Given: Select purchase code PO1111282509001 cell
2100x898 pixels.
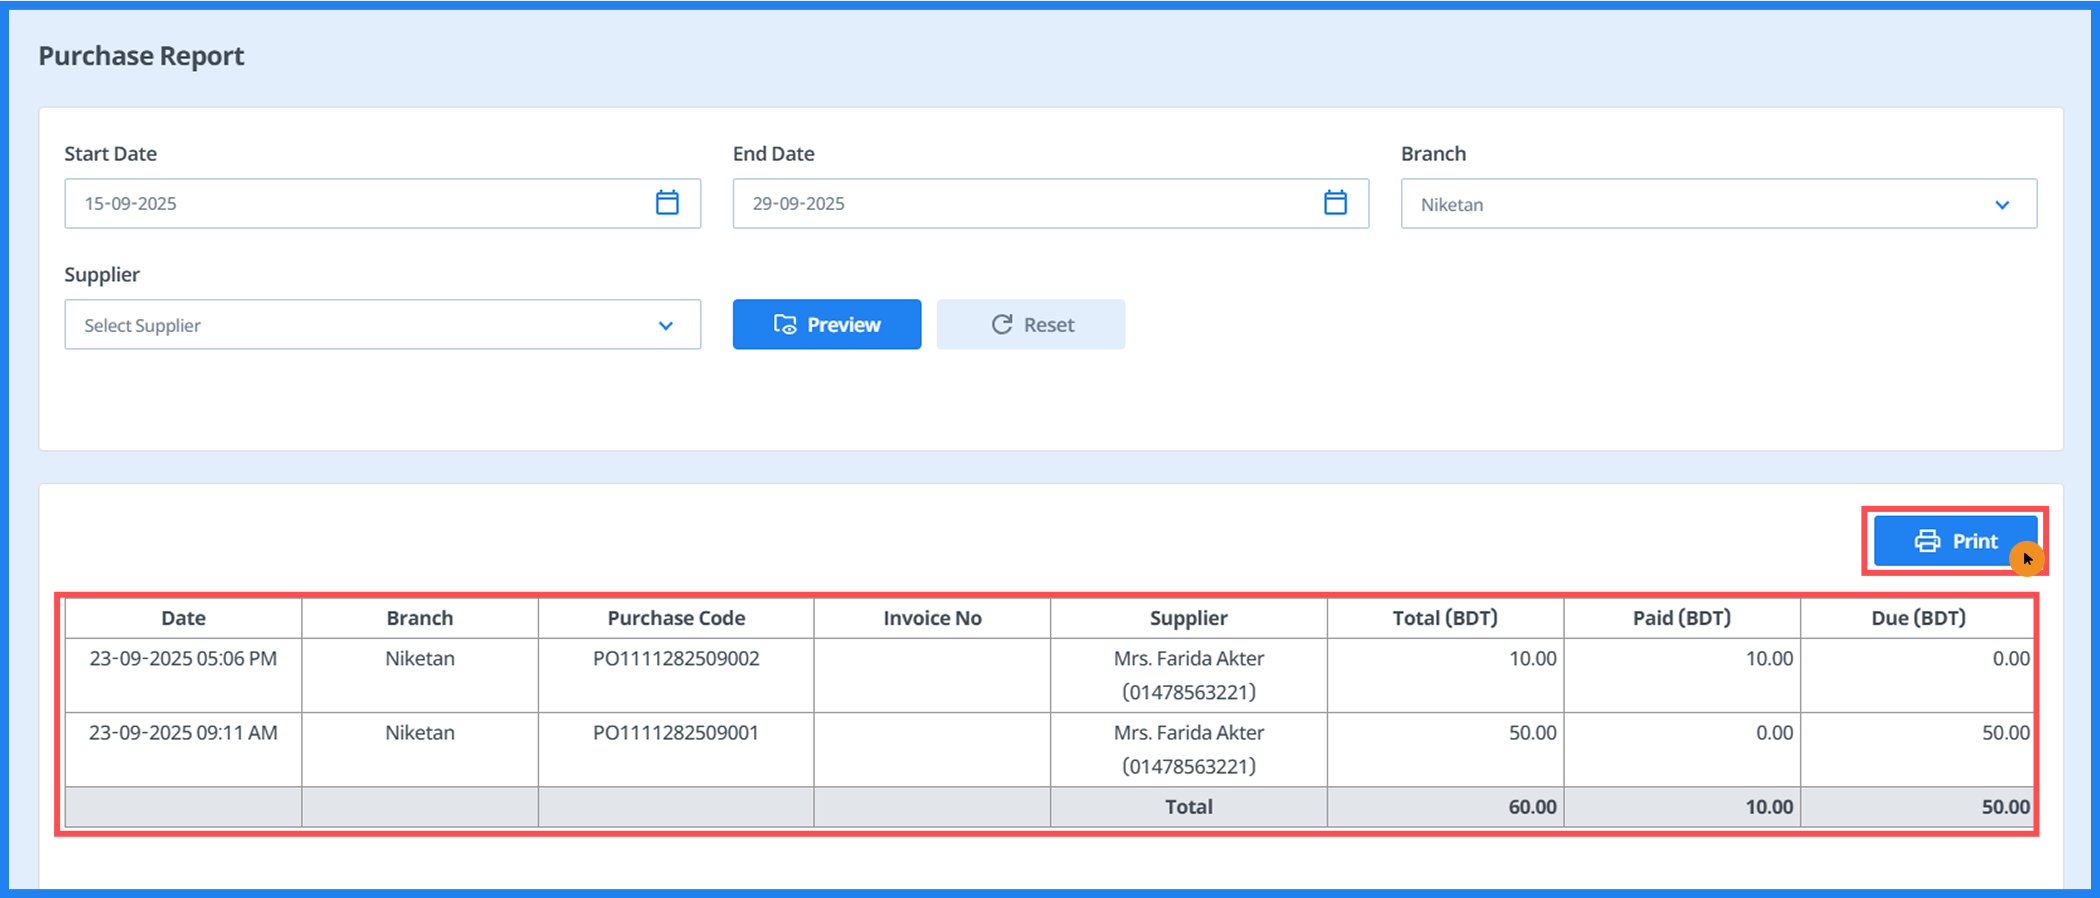Looking at the screenshot, I should (x=676, y=733).
